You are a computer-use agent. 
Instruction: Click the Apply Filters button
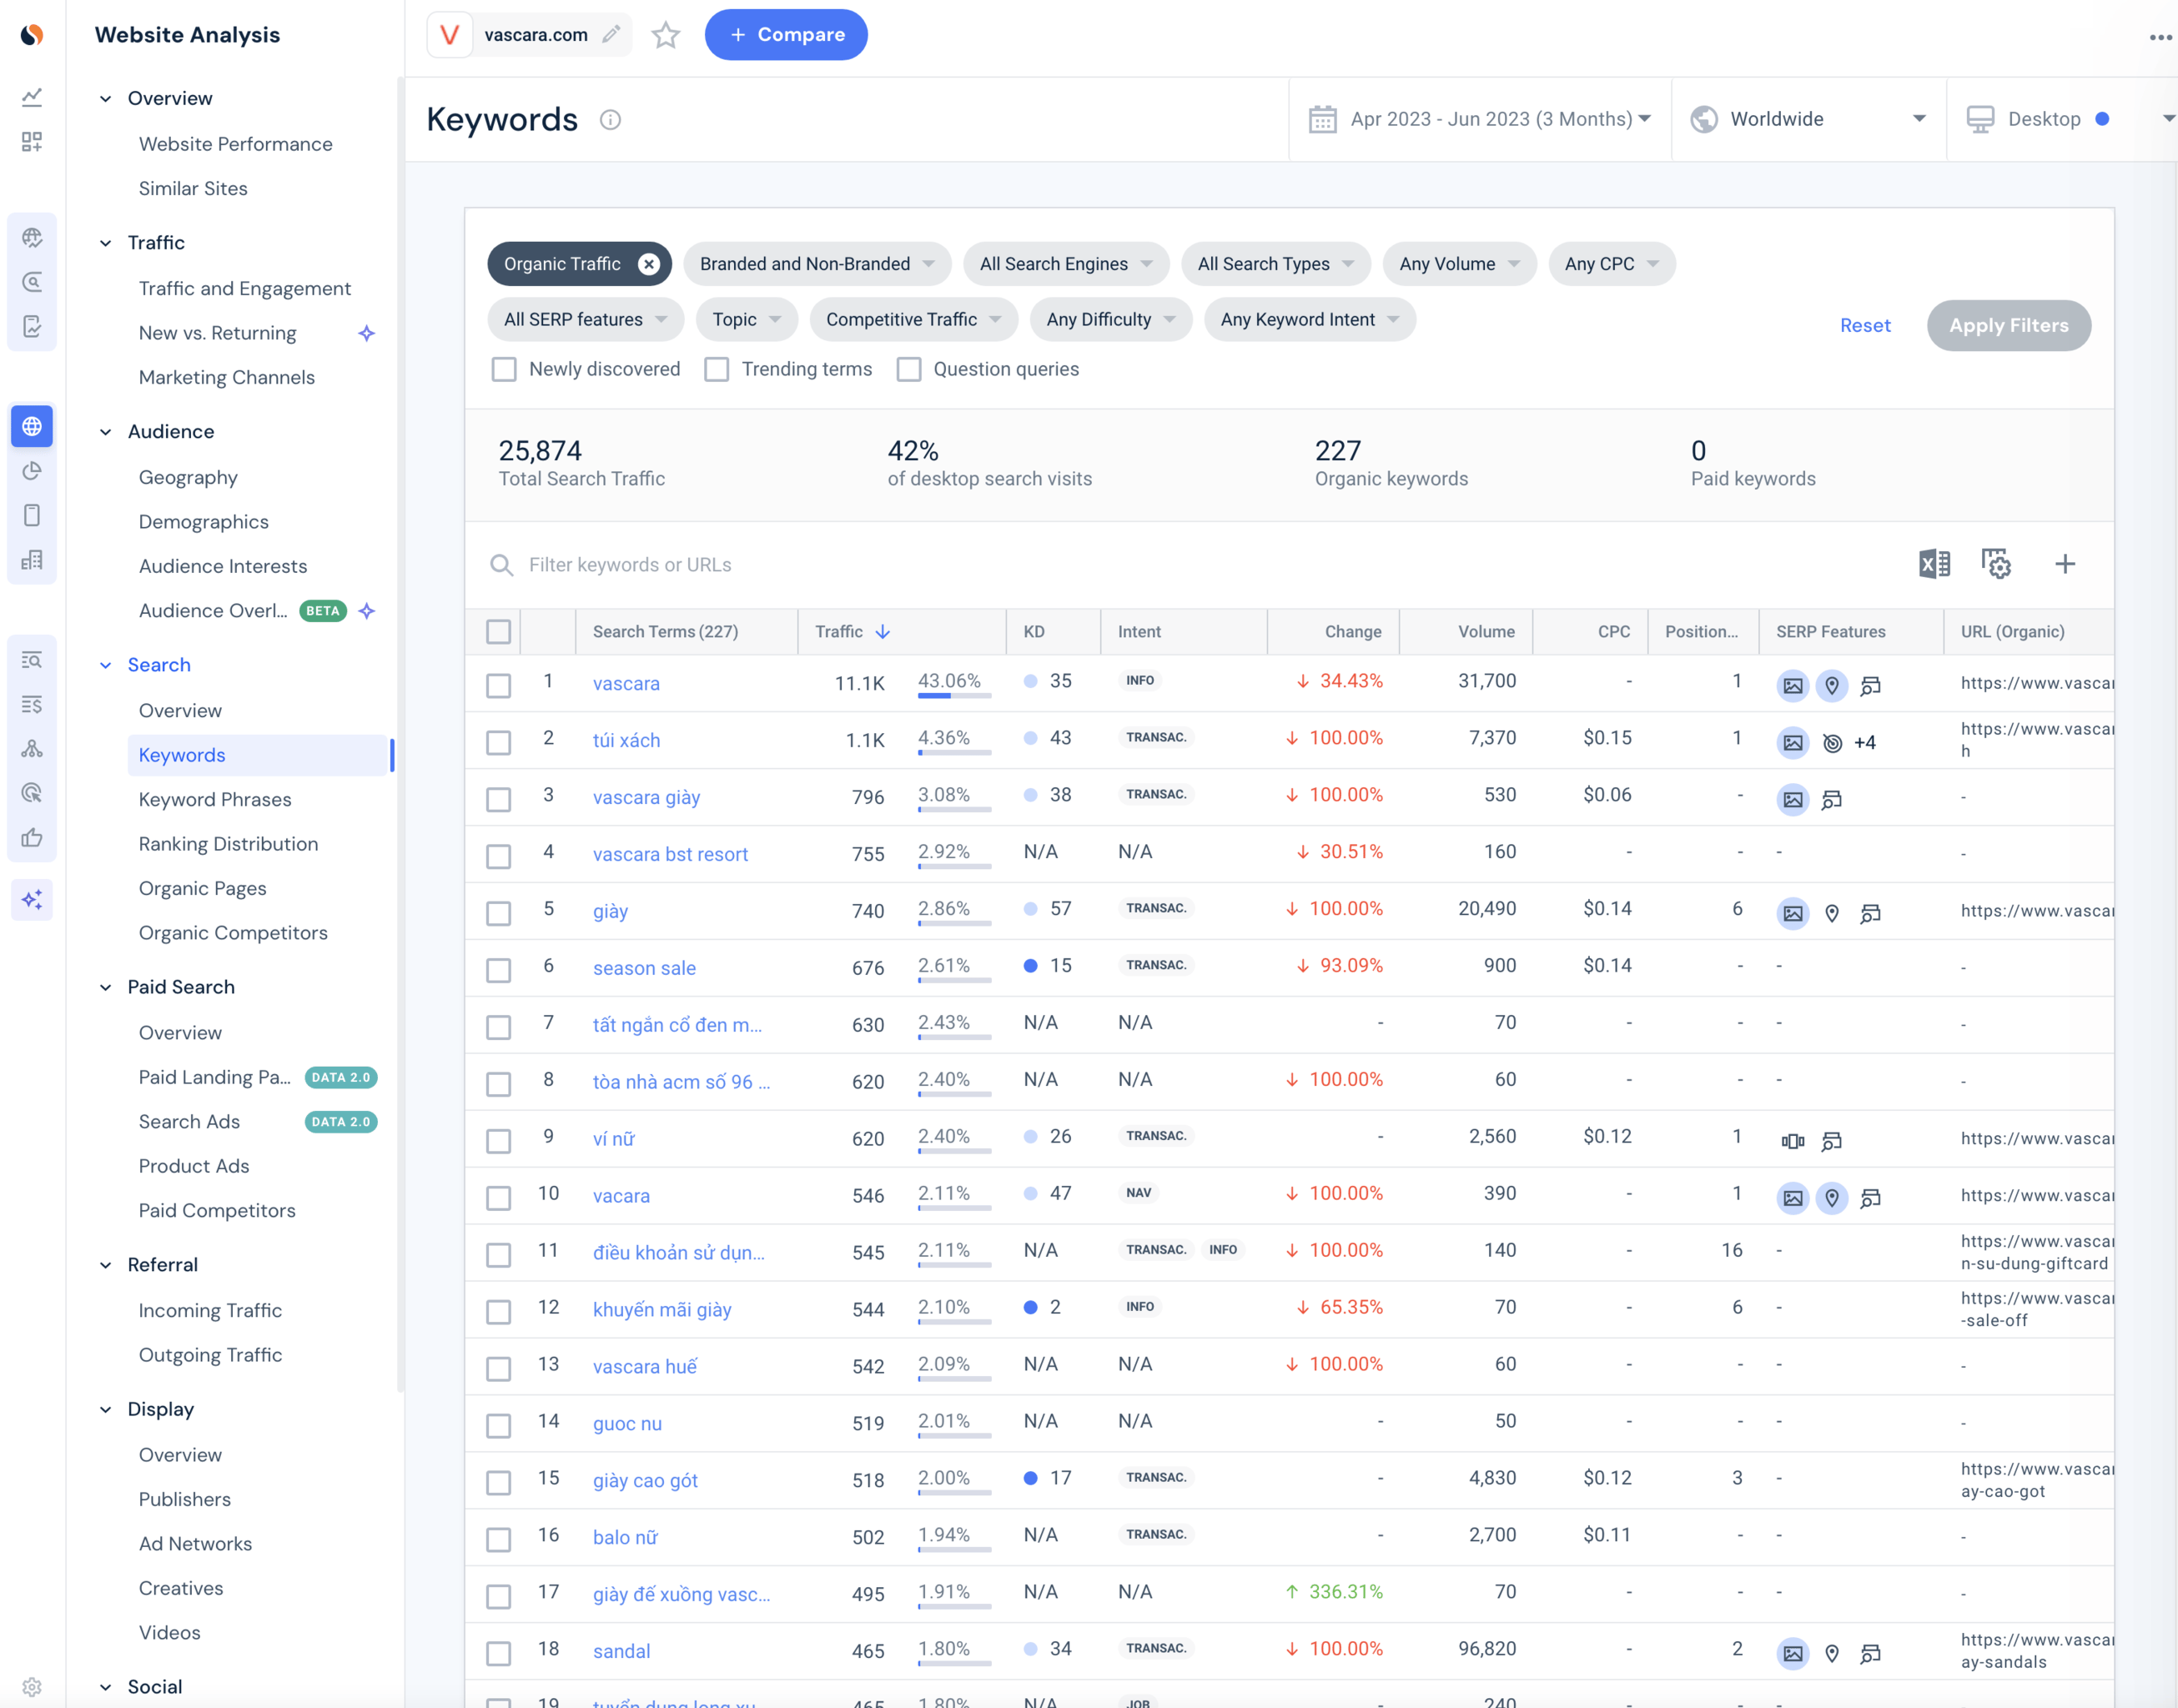point(2009,326)
